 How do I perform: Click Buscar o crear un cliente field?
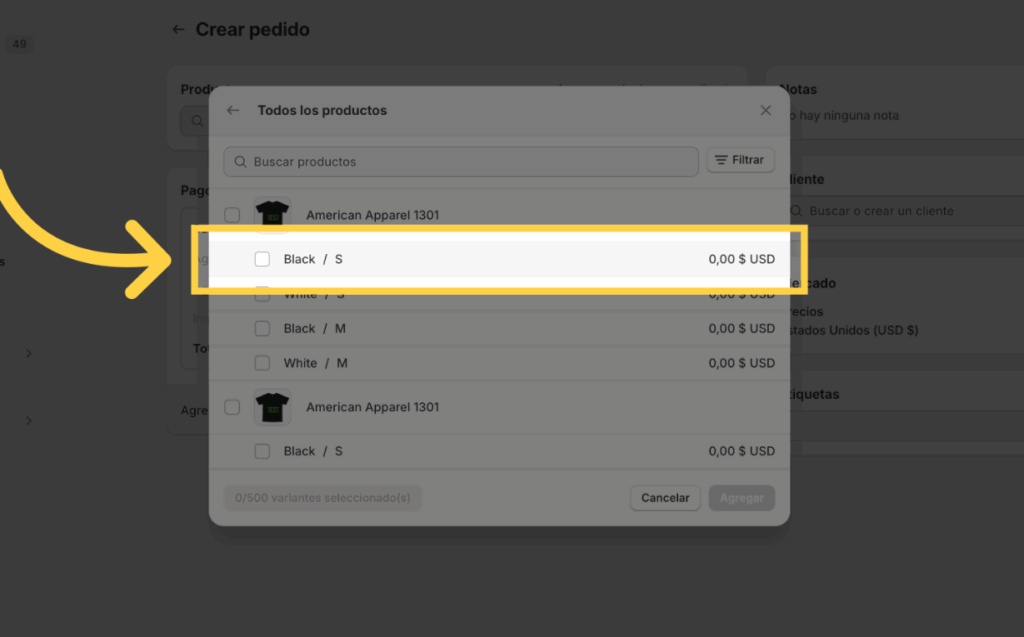(900, 211)
